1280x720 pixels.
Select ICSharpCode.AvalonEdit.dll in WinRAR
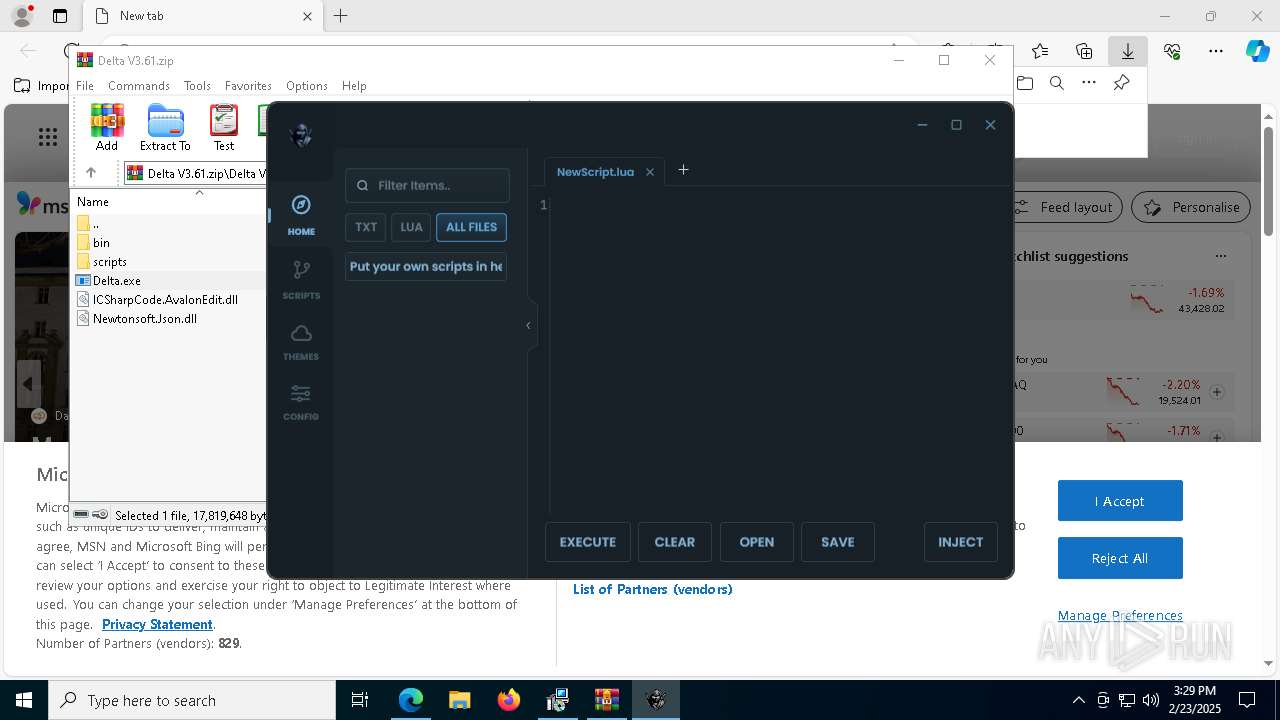[x=165, y=300]
